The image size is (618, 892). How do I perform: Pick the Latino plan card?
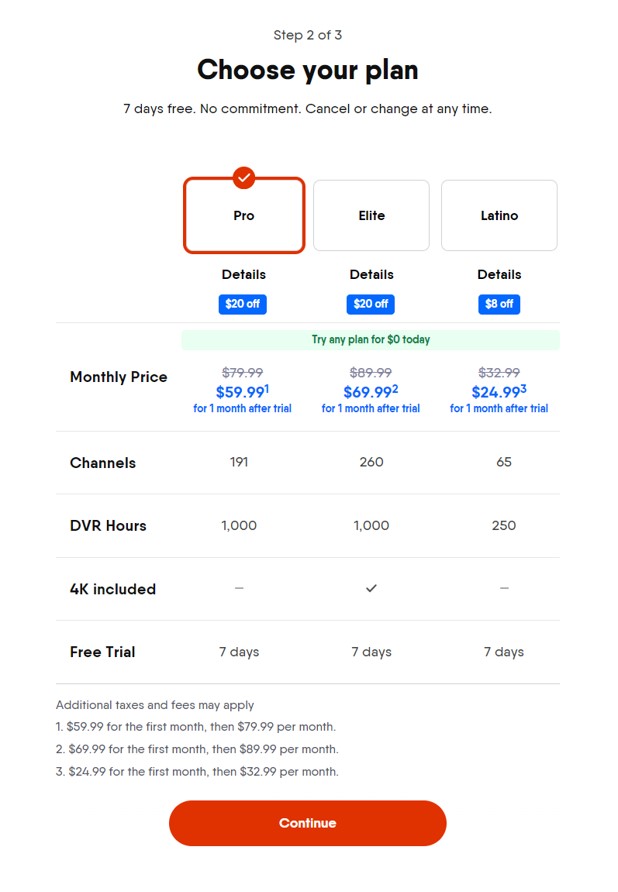tap(499, 216)
